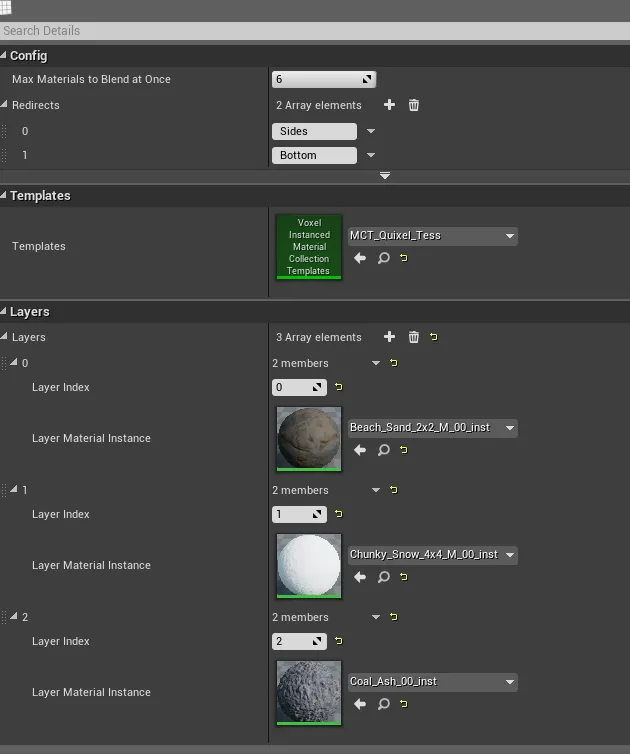Collapse the Templates section header
630x754 pixels.
click(x=5, y=196)
